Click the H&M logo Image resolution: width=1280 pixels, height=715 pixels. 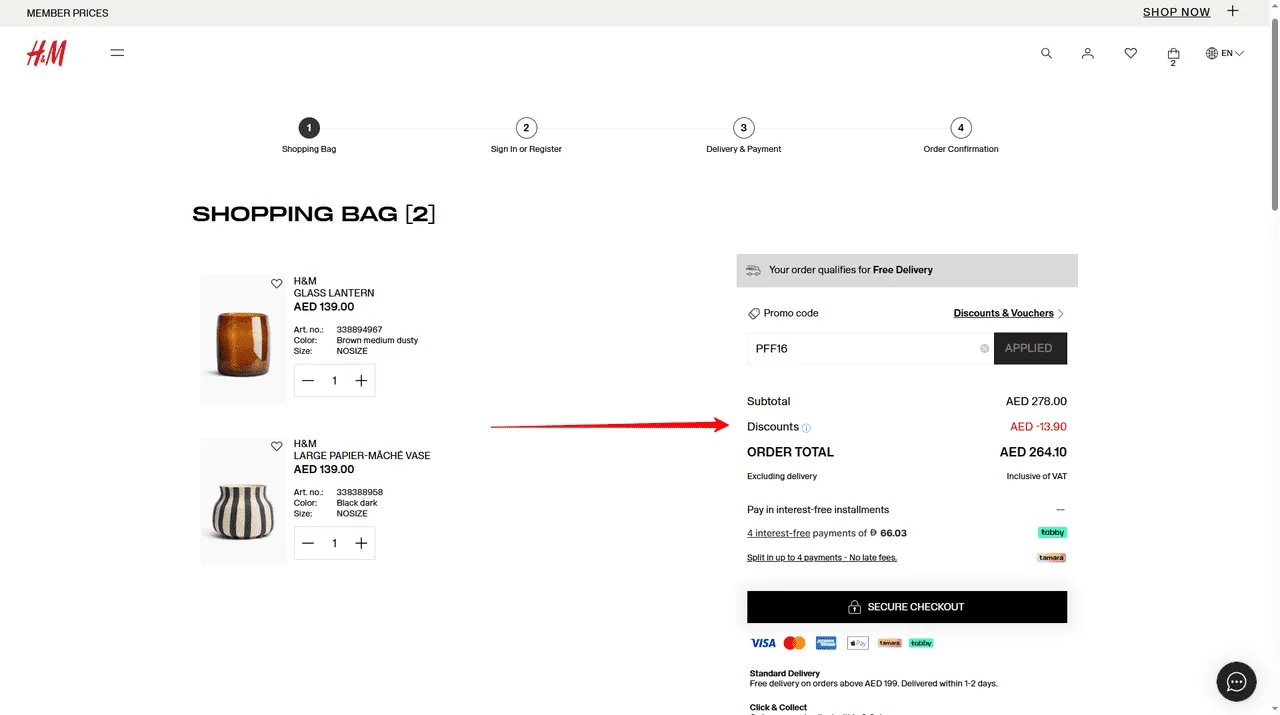coord(45,52)
